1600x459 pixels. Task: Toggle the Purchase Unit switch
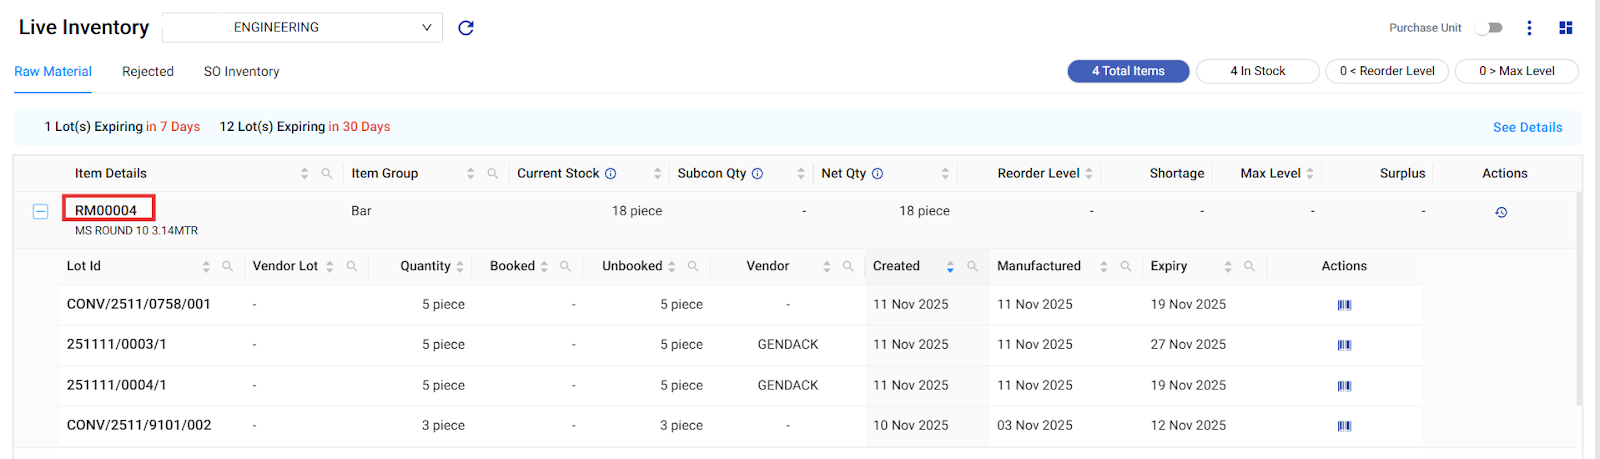pyautogui.click(x=1491, y=28)
